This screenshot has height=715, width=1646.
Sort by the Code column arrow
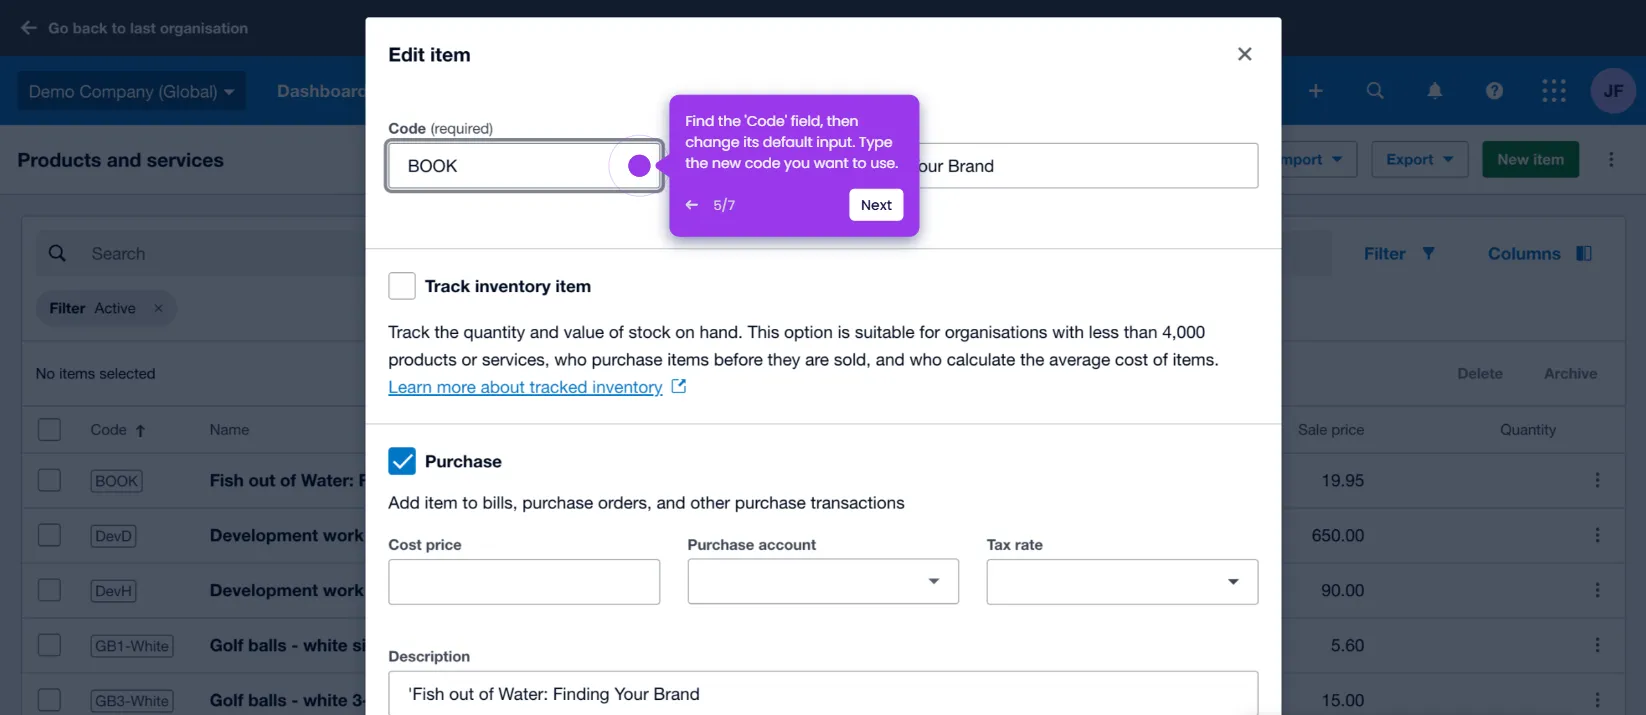(x=140, y=431)
